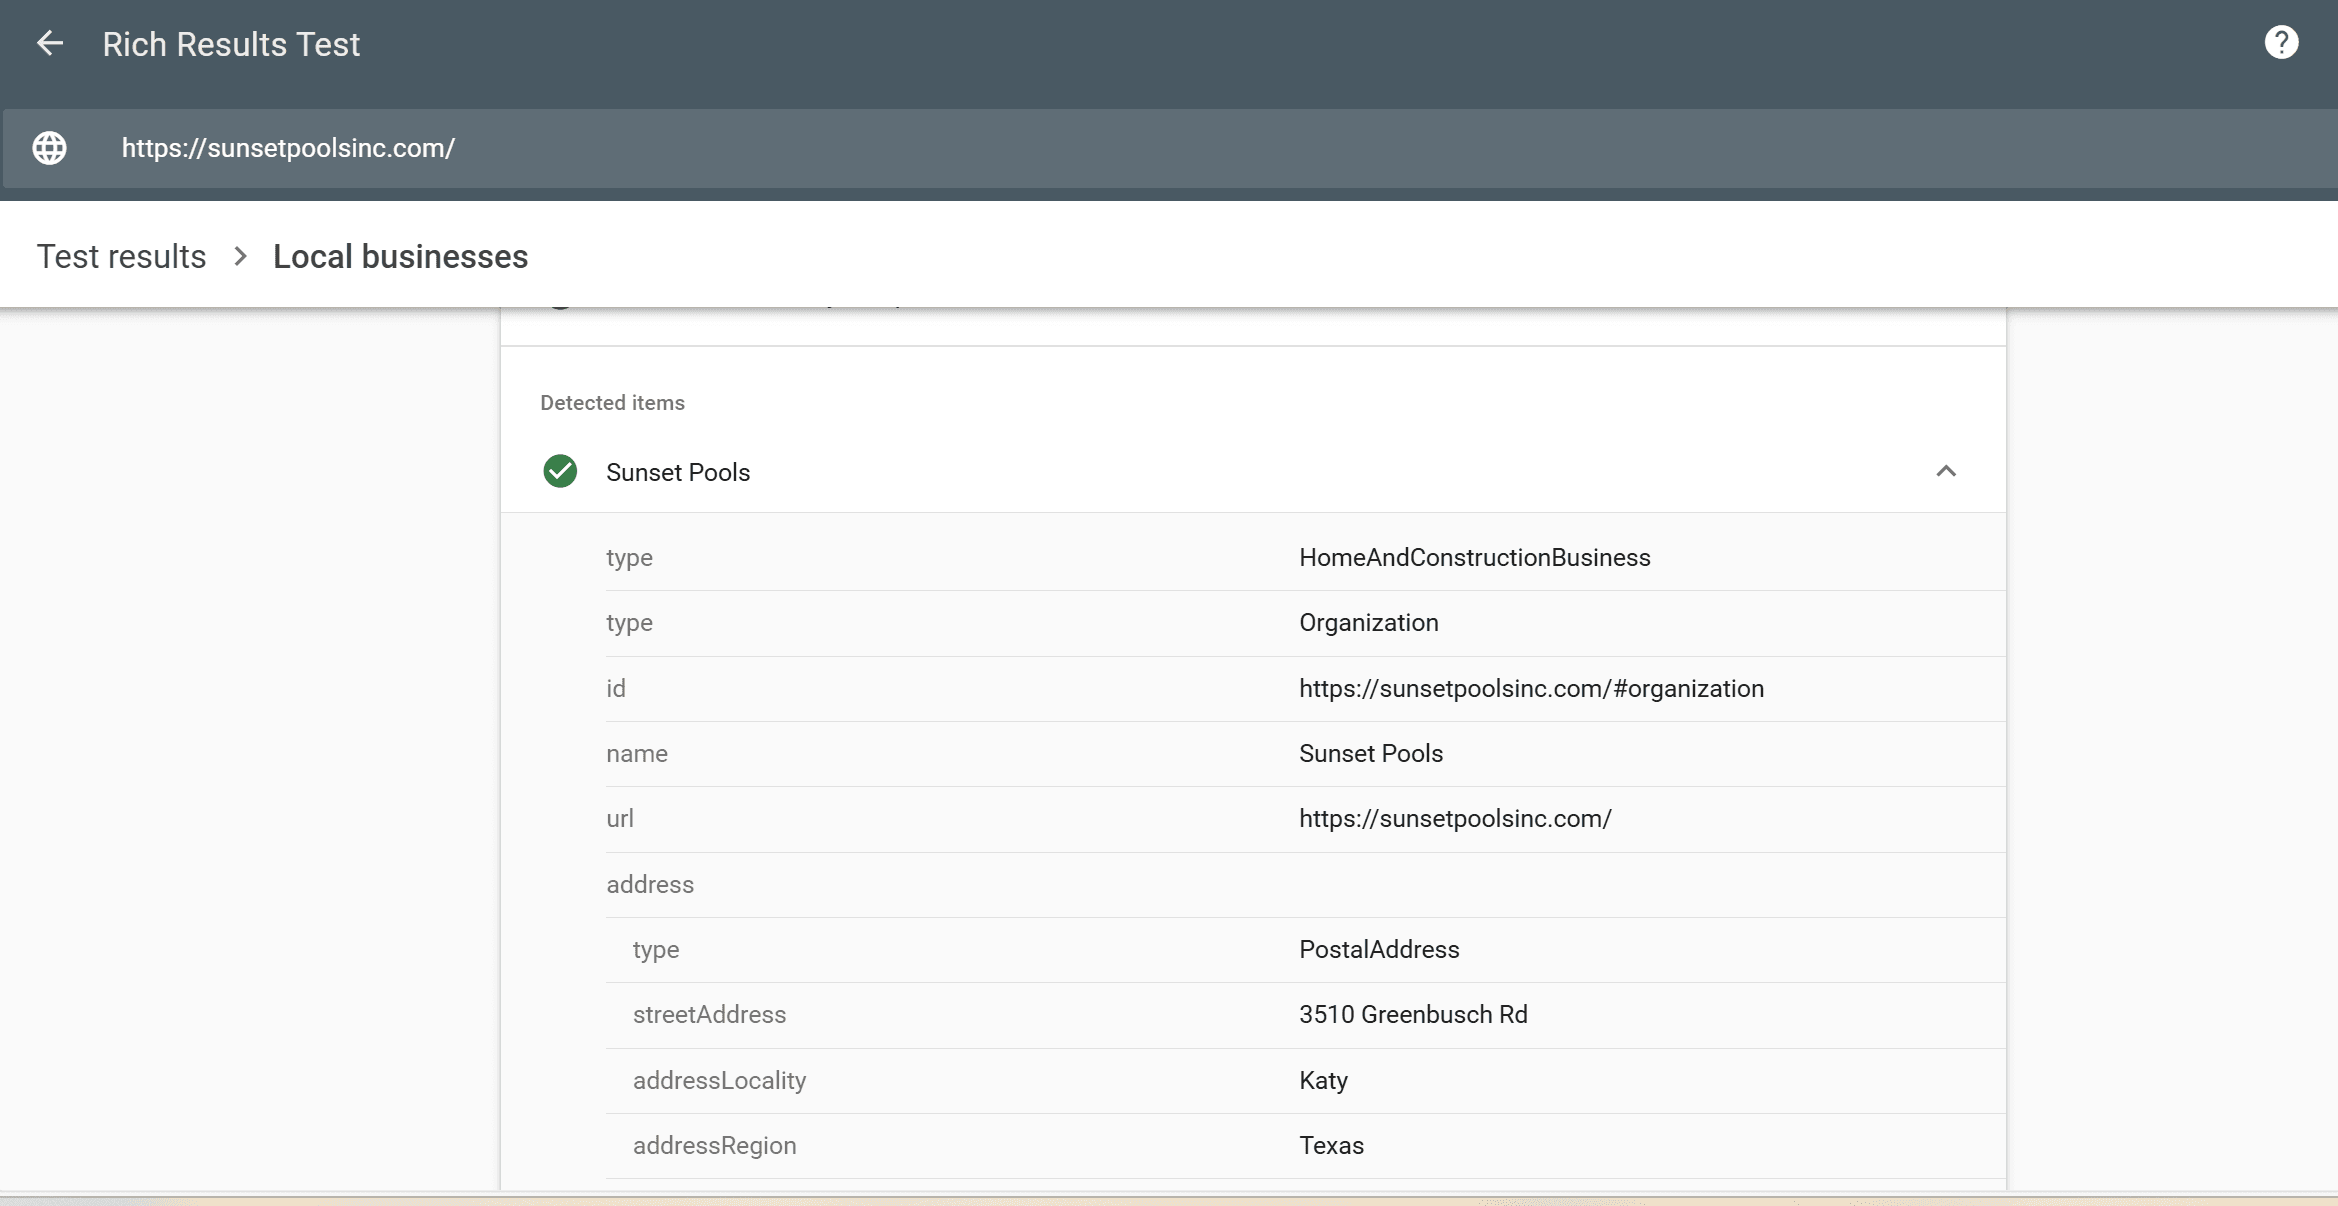Viewport: 2338px width, 1206px height.
Task: Open the help question mark icon
Action: pos(2281,43)
